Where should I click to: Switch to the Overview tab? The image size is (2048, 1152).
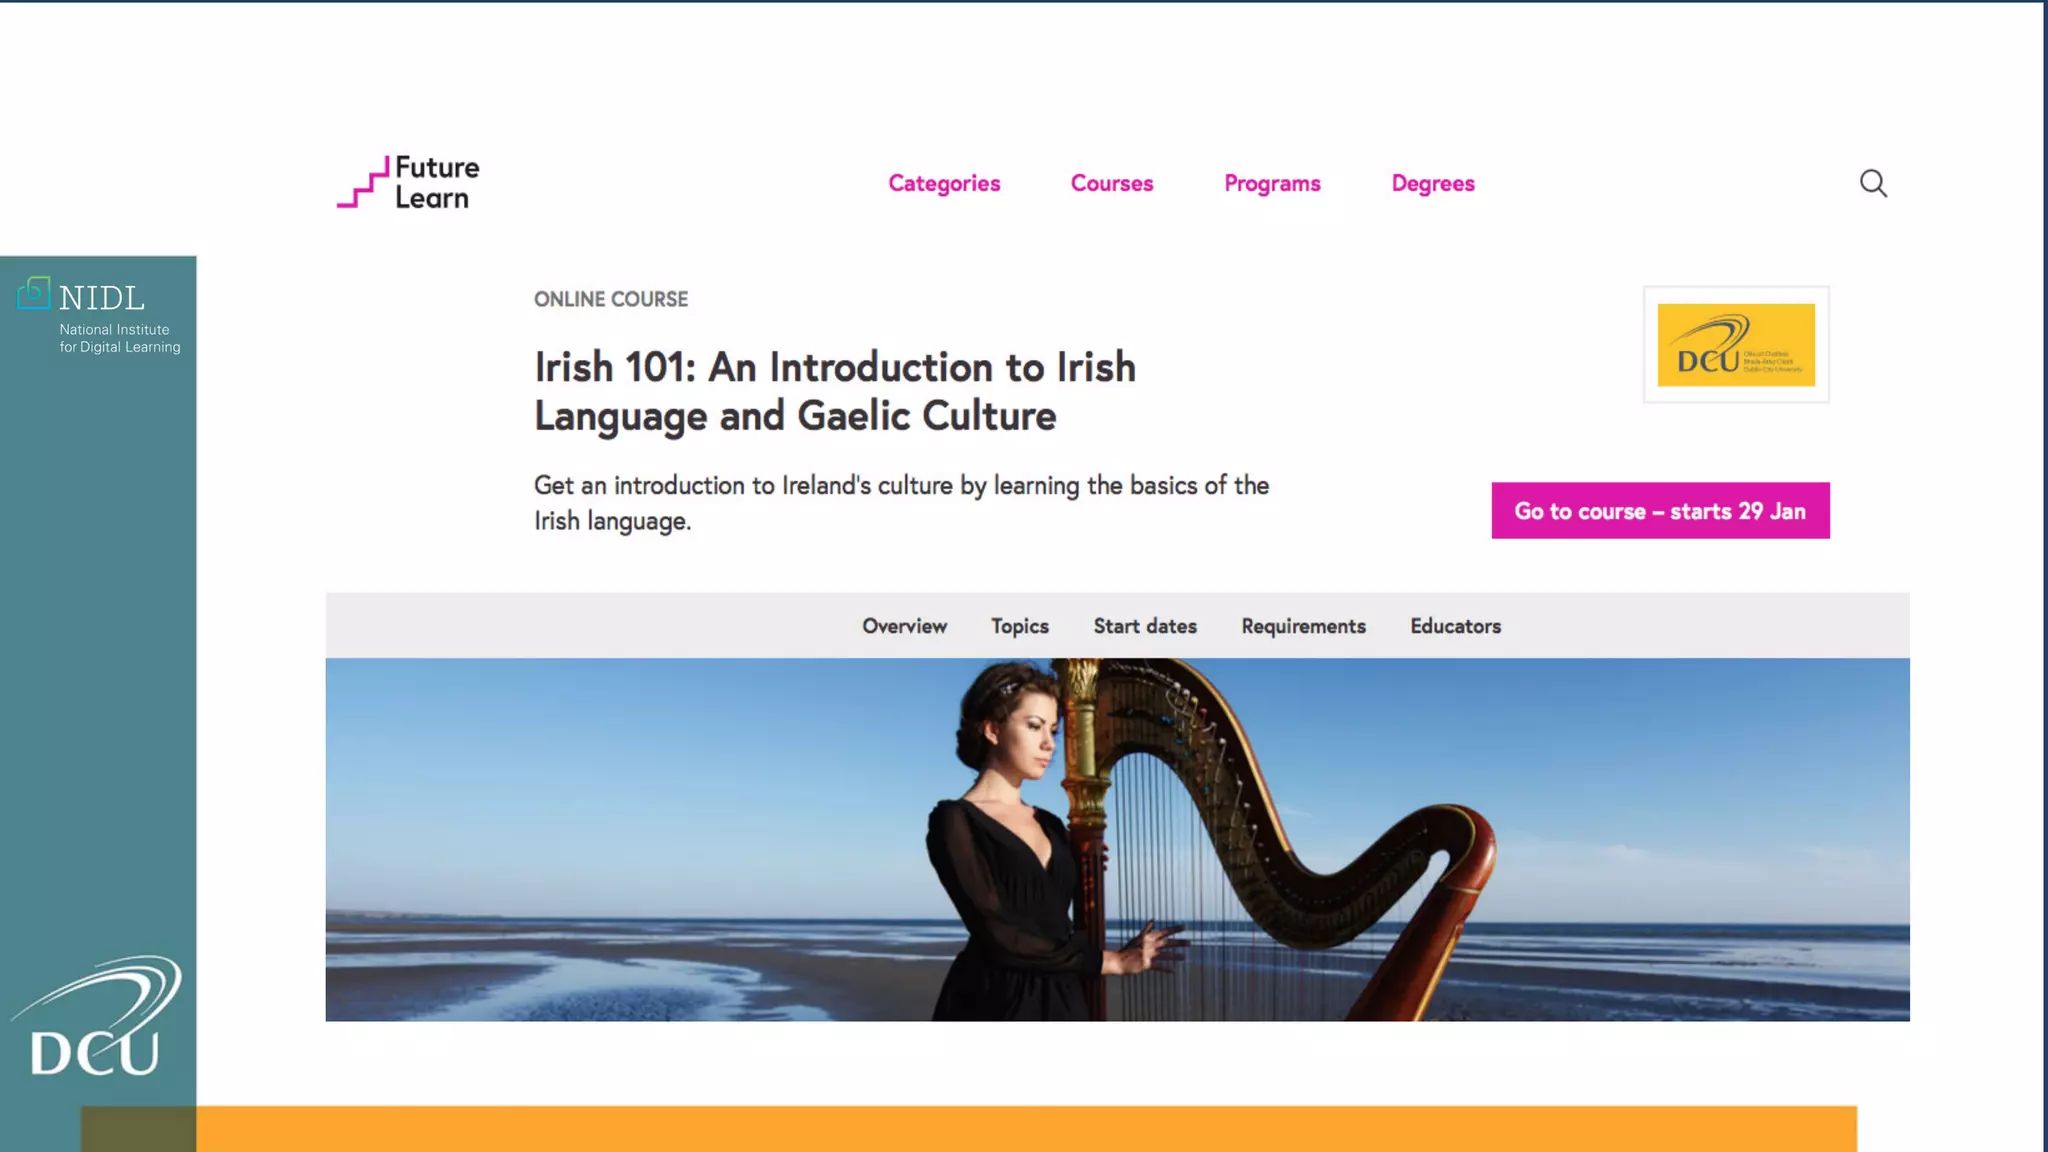pyautogui.click(x=904, y=626)
